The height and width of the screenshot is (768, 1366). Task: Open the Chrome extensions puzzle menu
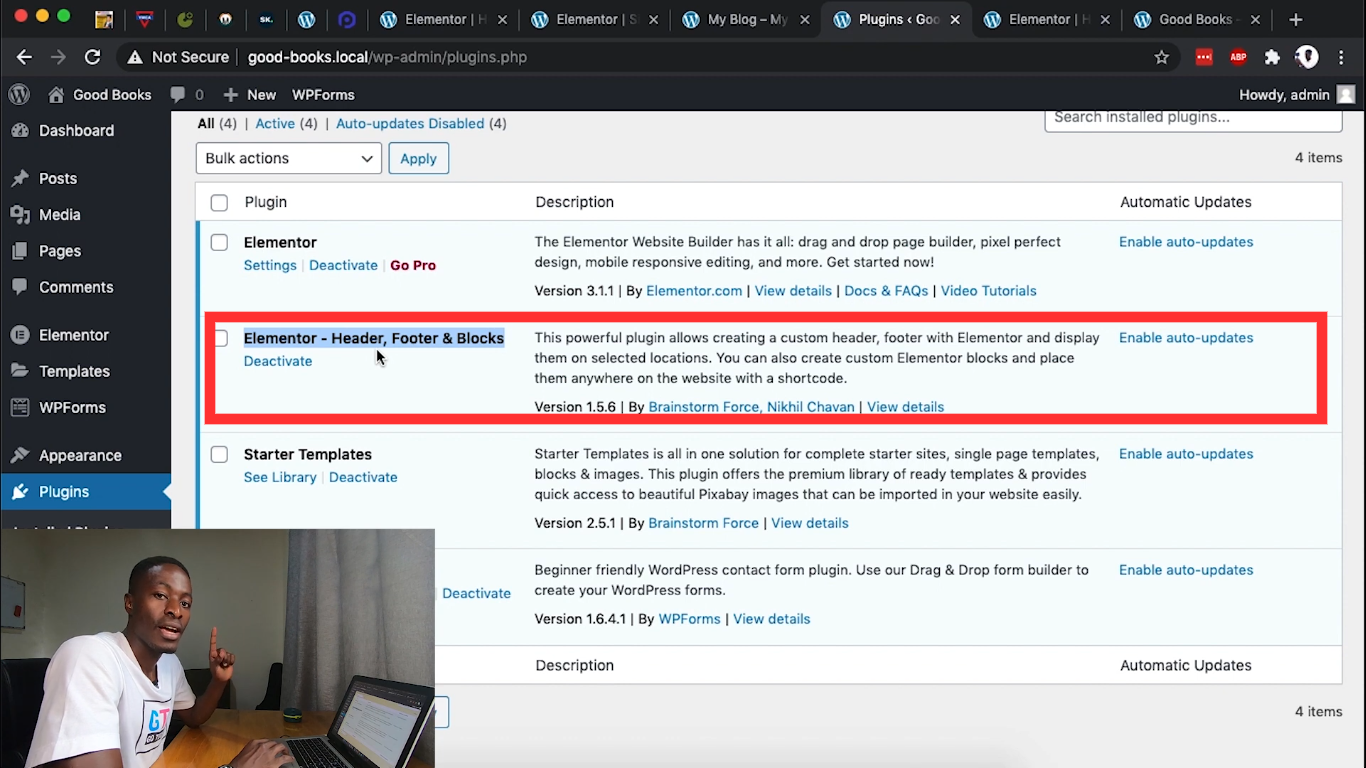[x=1272, y=57]
